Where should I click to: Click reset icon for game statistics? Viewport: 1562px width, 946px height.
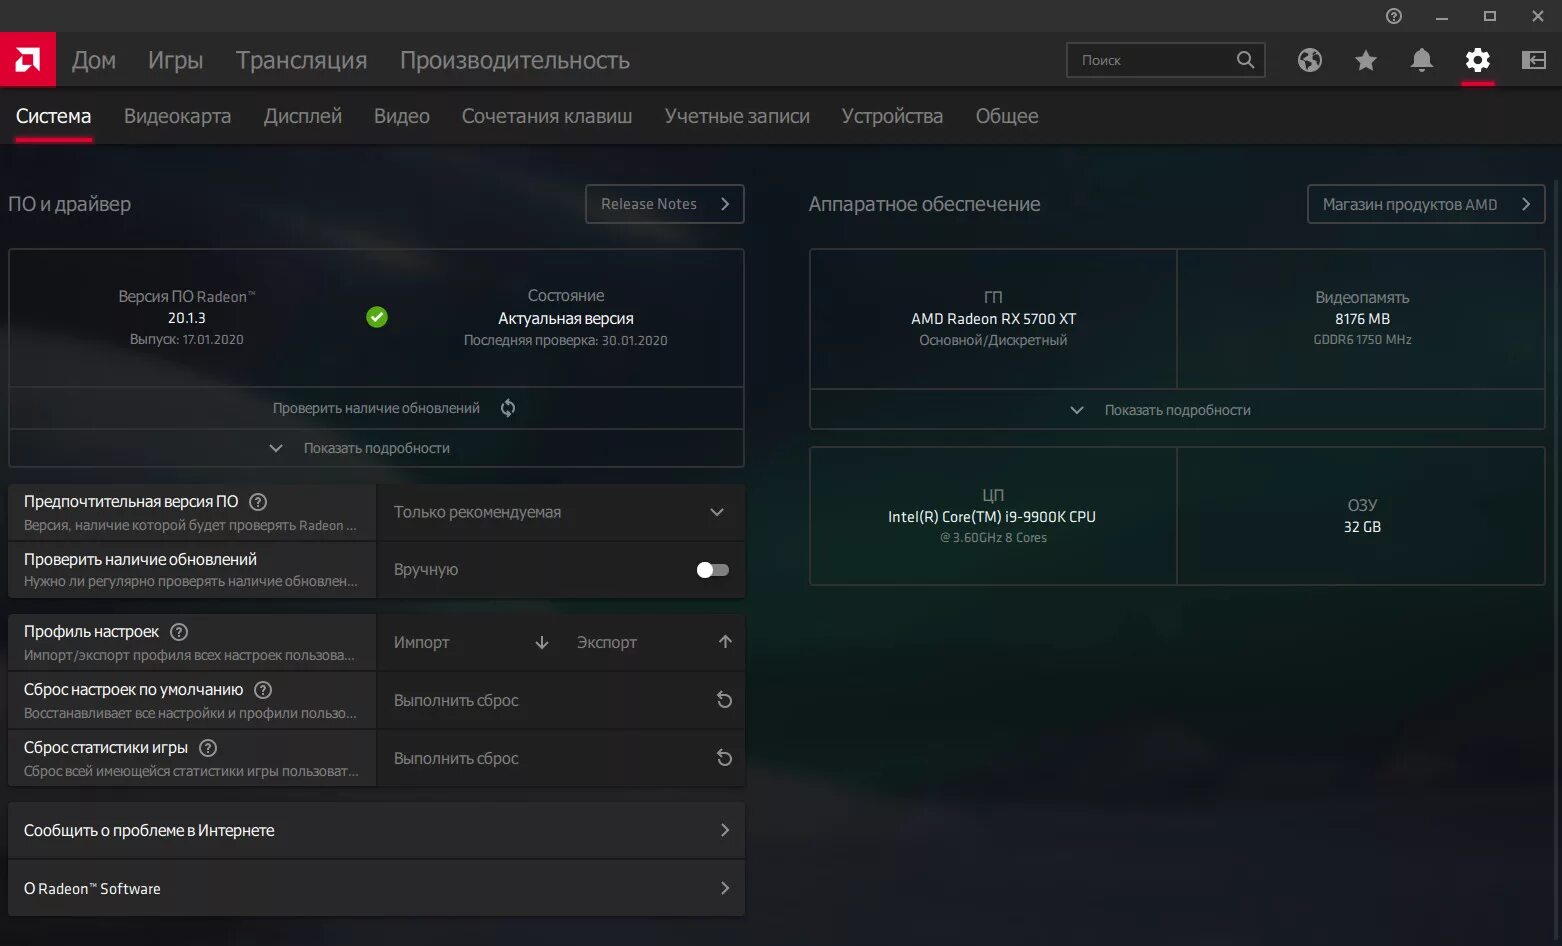coord(725,758)
